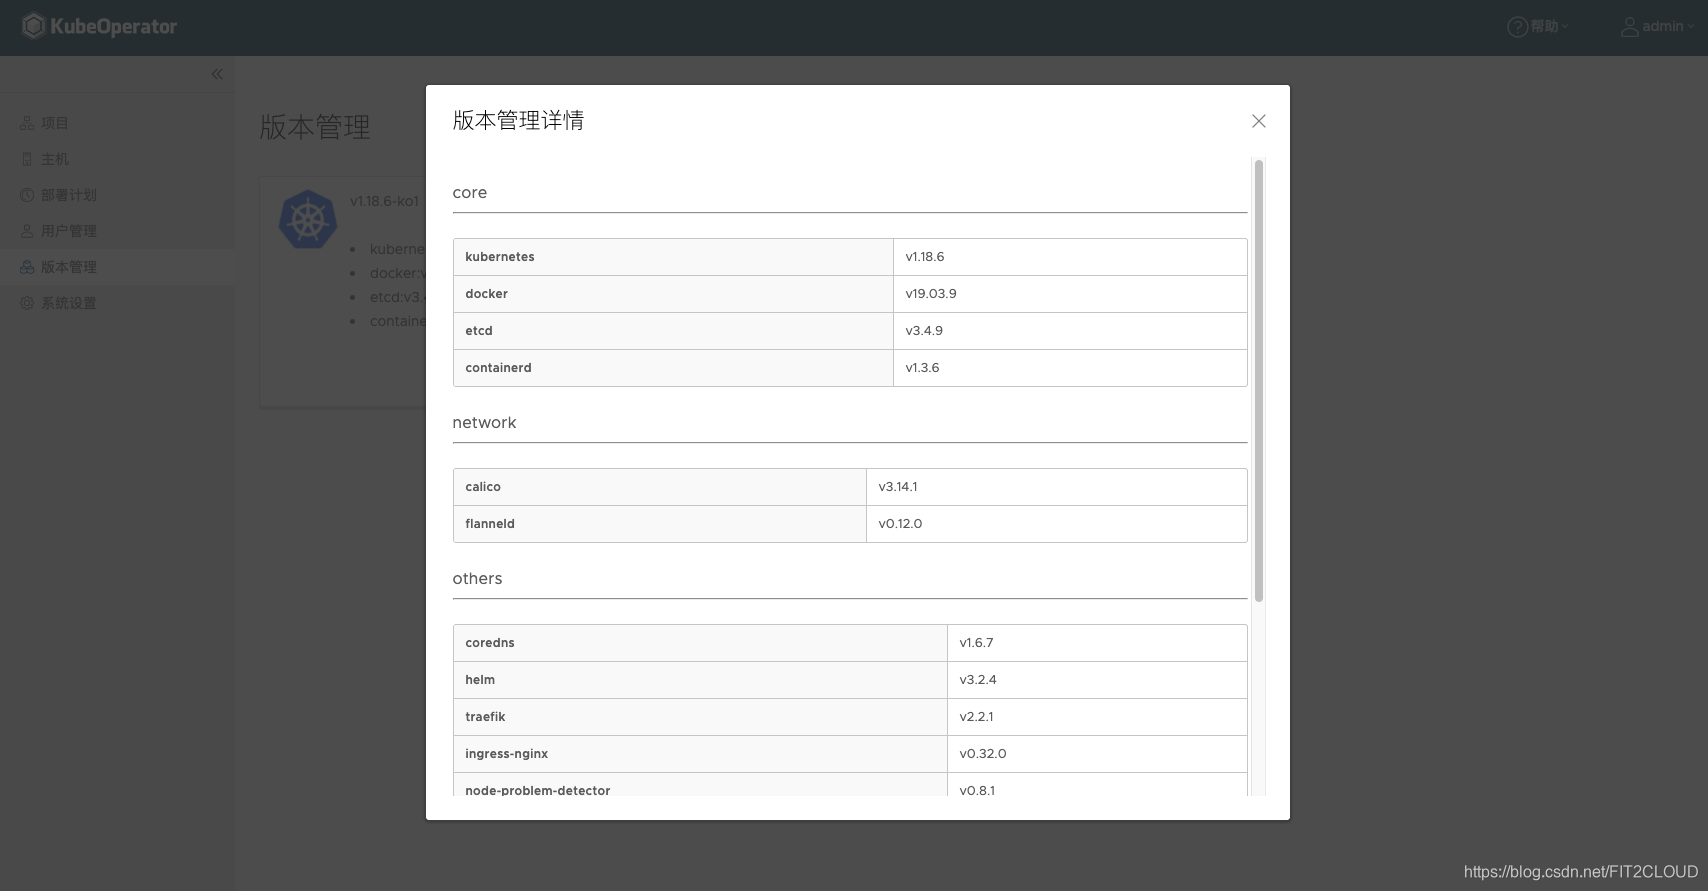Open the admin user menu
Image resolution: width=1708 pixels, height=891 pixels.
[x=1657, y=26]
